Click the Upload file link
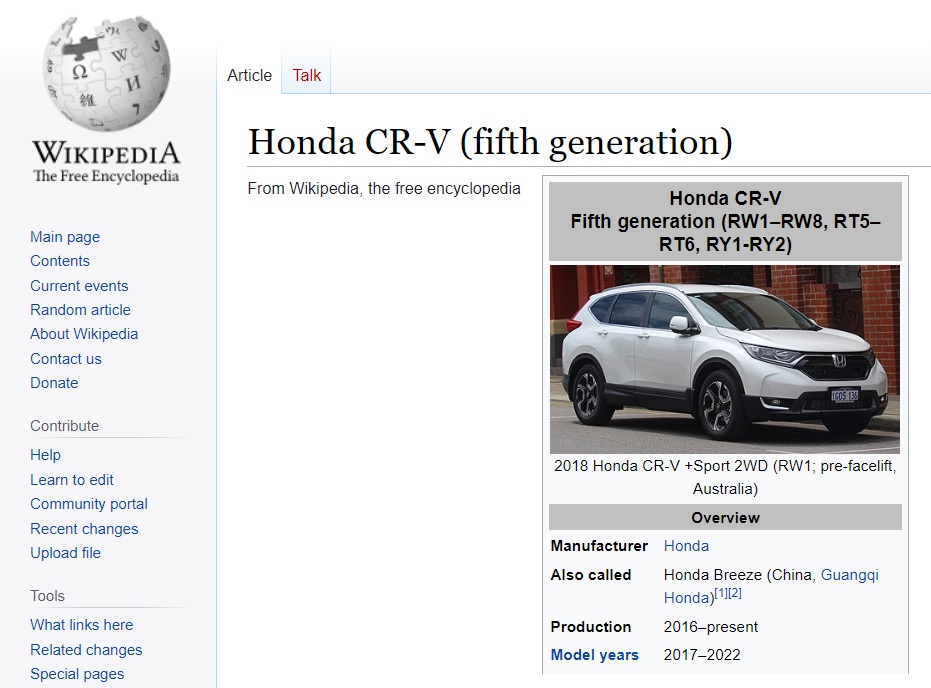 click(x=65, y=553)
